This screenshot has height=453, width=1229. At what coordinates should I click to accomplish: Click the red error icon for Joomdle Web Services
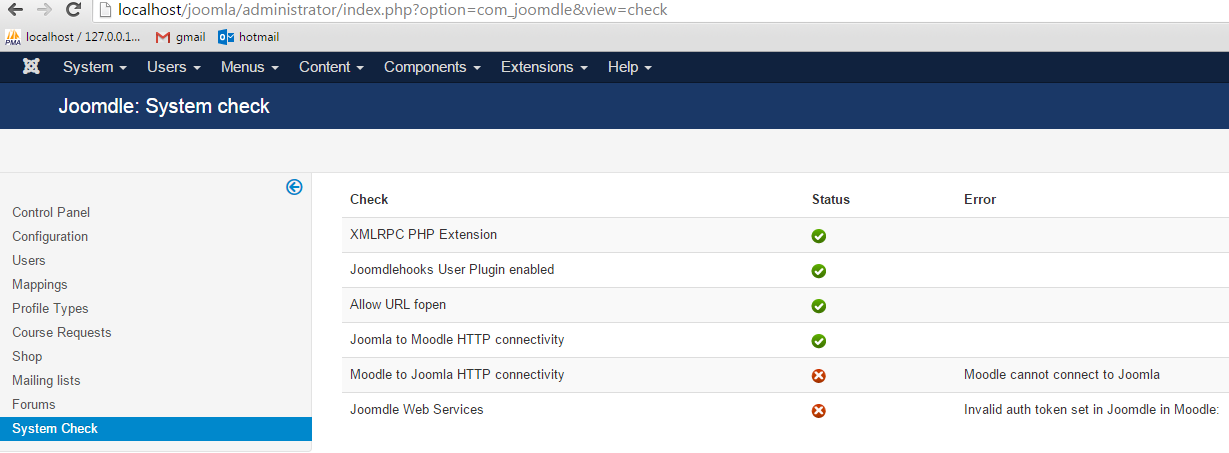click(818, 411)
